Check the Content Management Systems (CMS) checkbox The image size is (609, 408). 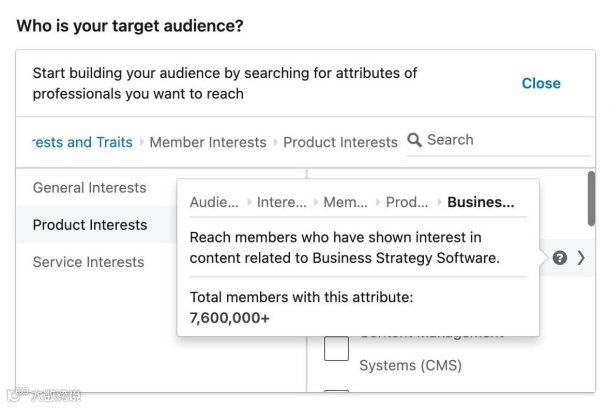click(x=336, y=349)
